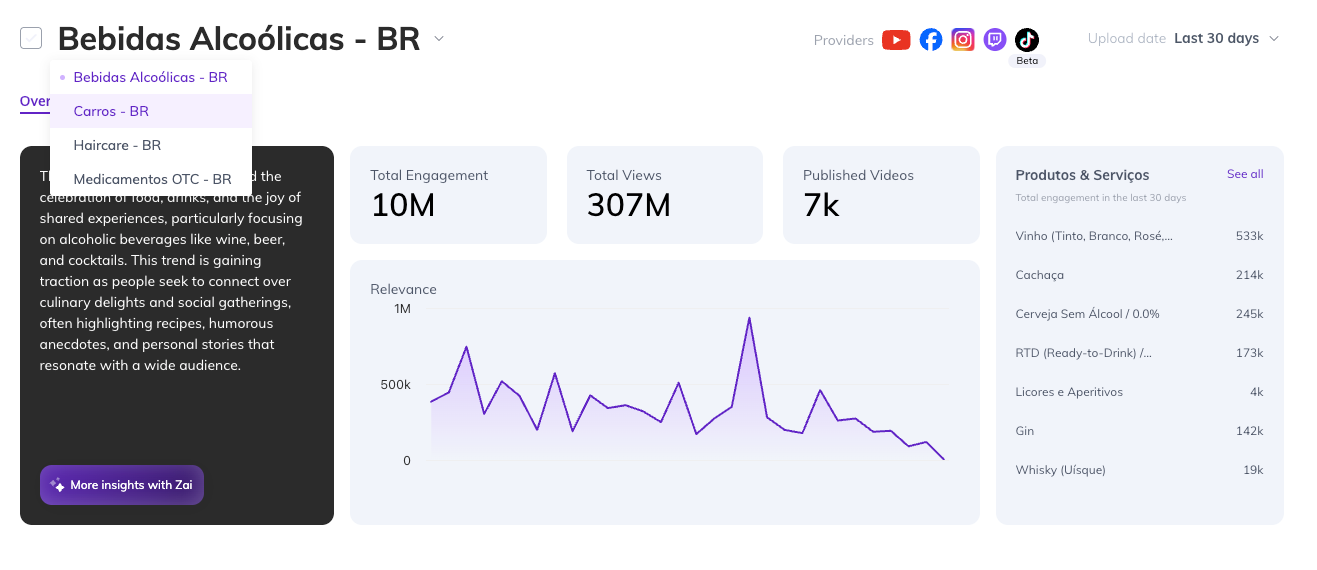This screenshot has height=570, width=1317.
Task: Select the Twitch provider icon
Action: click(995, 40)
